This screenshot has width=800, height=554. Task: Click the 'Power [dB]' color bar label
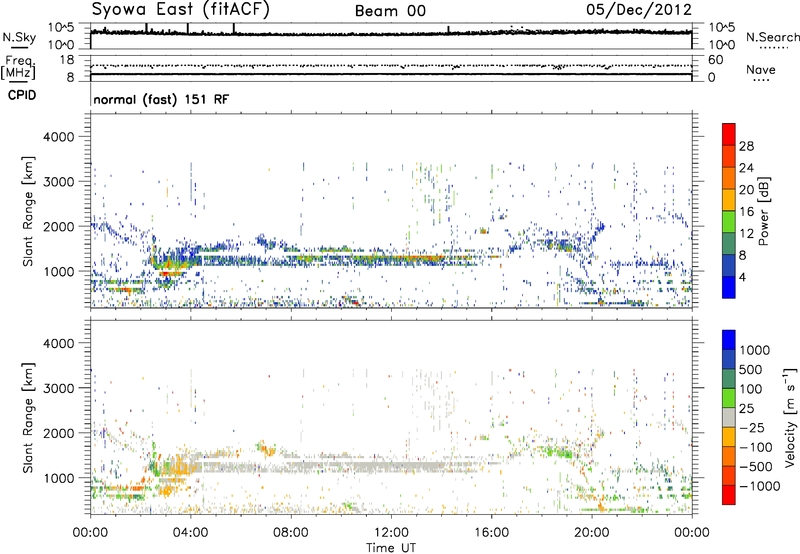tap(764, 211)
